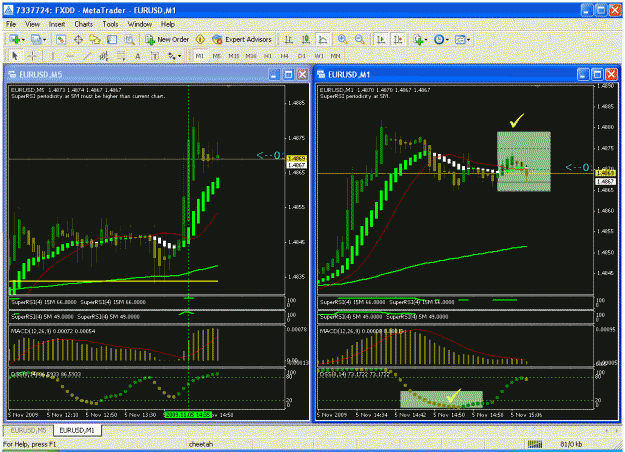Open the View menu
The image size is (625, 452).
click(32, 24)
